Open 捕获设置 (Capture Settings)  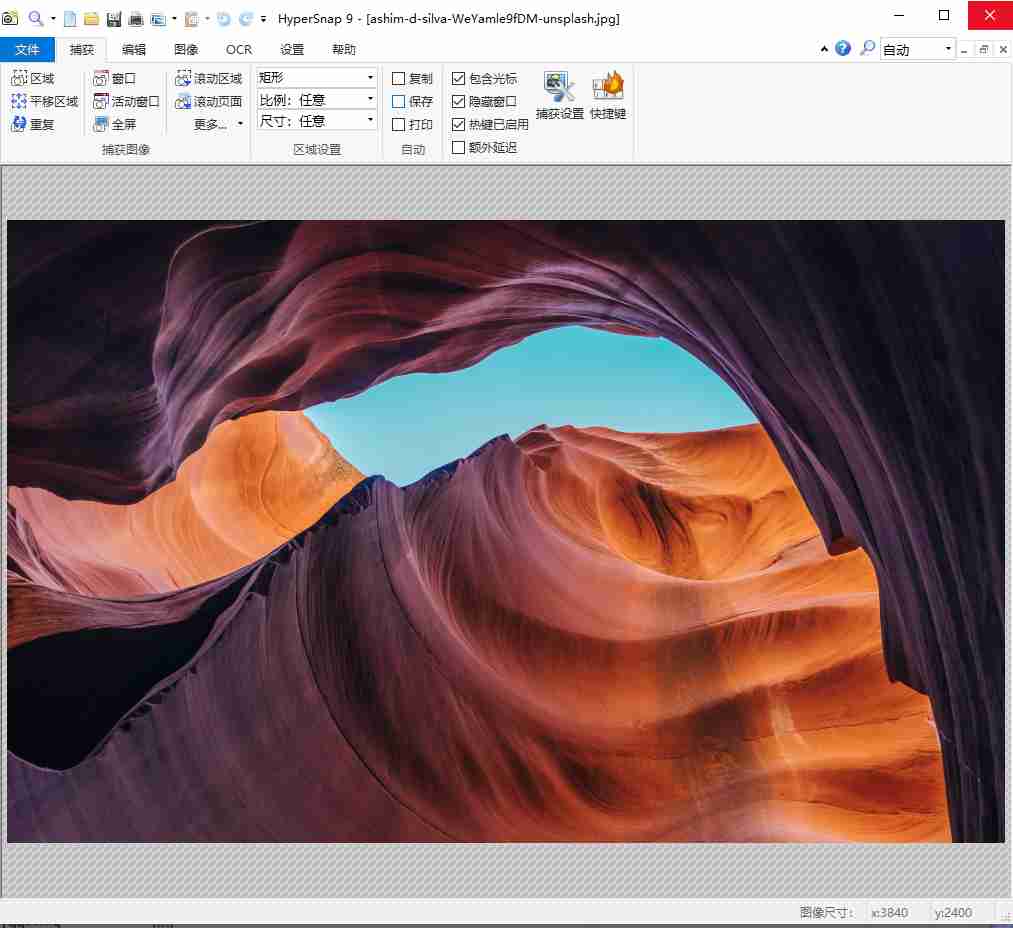click(559, 88)
